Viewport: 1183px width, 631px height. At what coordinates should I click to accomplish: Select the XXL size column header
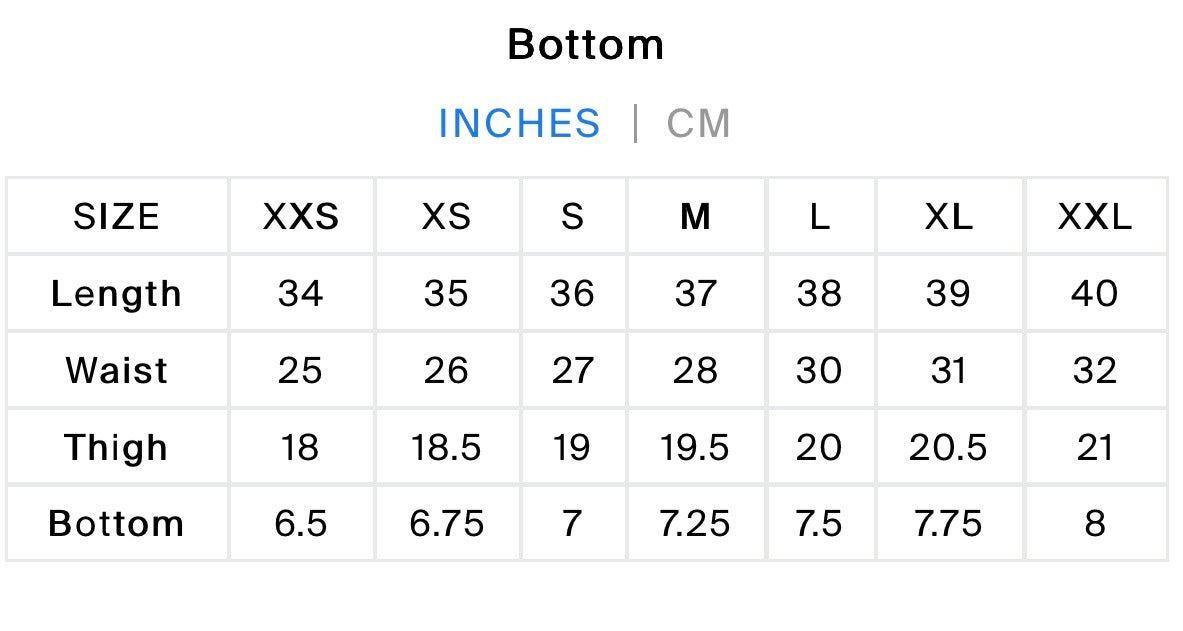point(1095,217)
